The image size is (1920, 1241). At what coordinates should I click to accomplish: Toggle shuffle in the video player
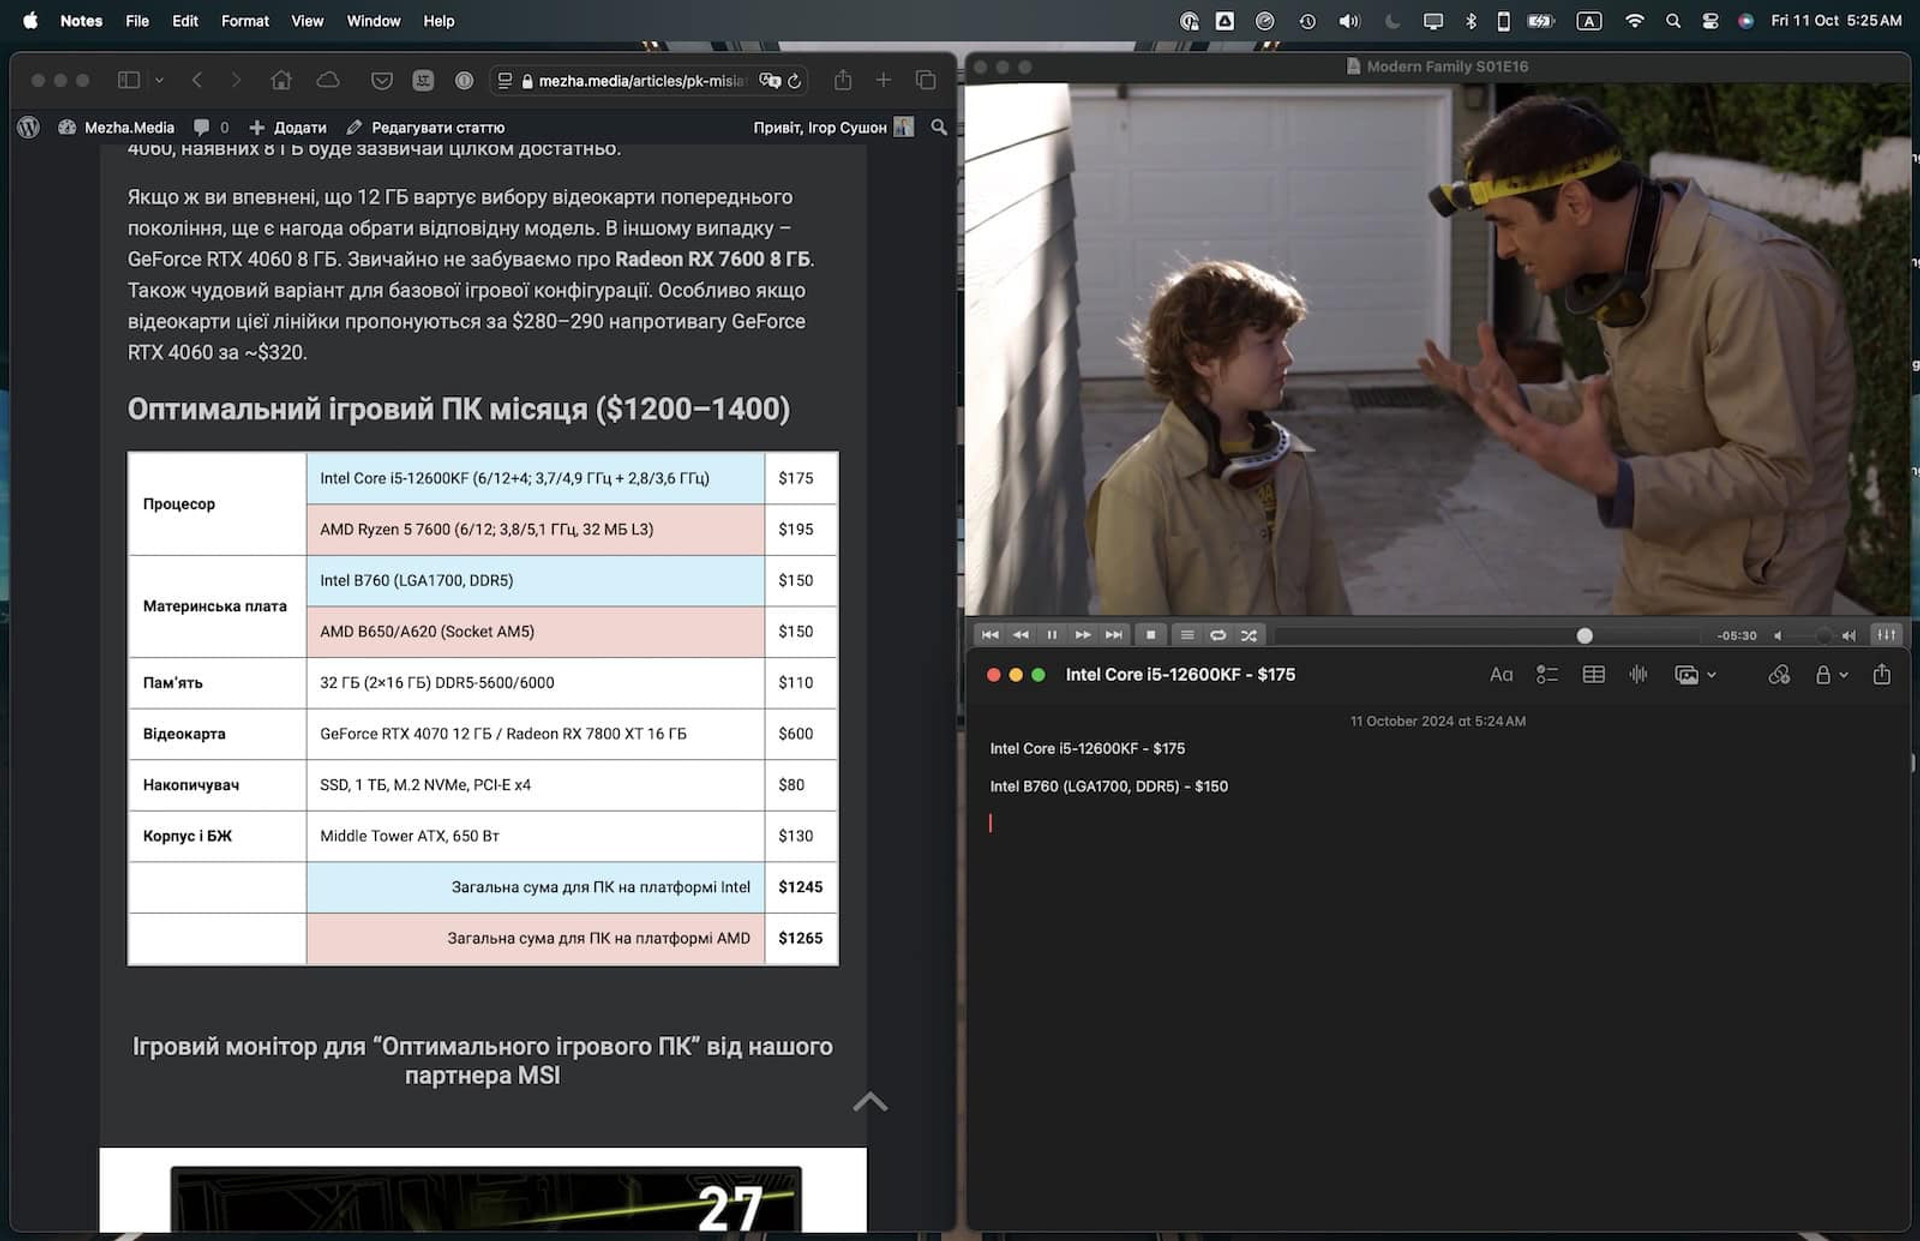tap(1249, 635)
